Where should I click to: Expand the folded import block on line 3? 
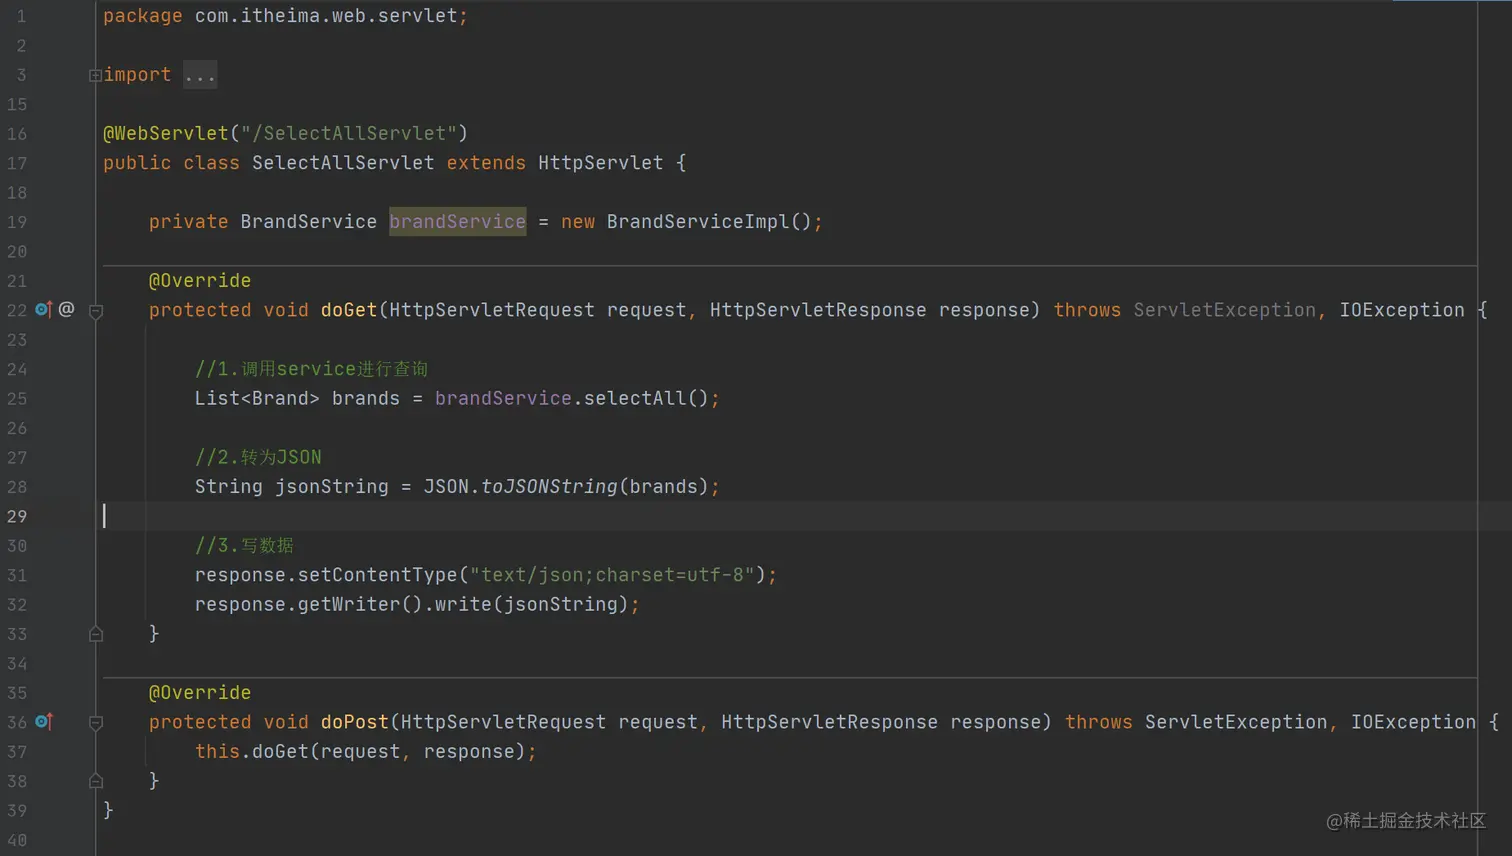(95, 75)
